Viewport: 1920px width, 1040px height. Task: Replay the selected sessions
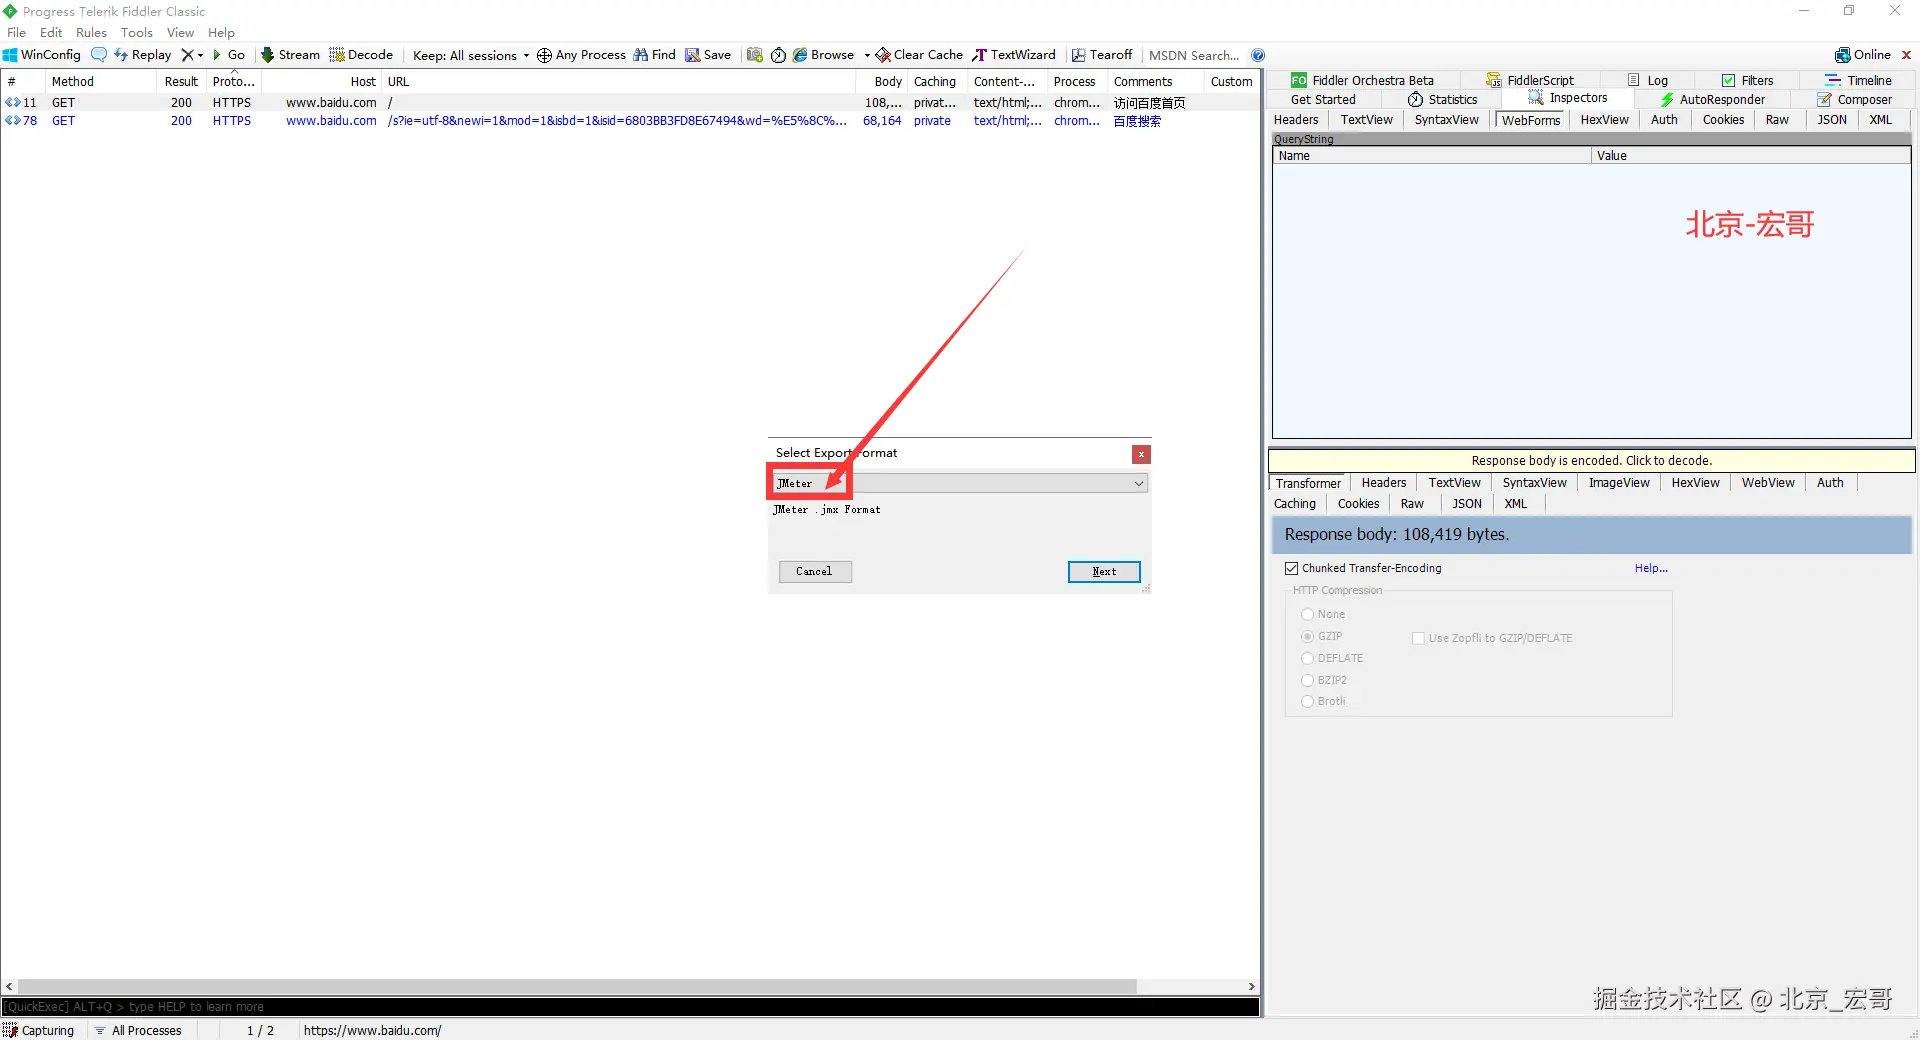point(143,55)
